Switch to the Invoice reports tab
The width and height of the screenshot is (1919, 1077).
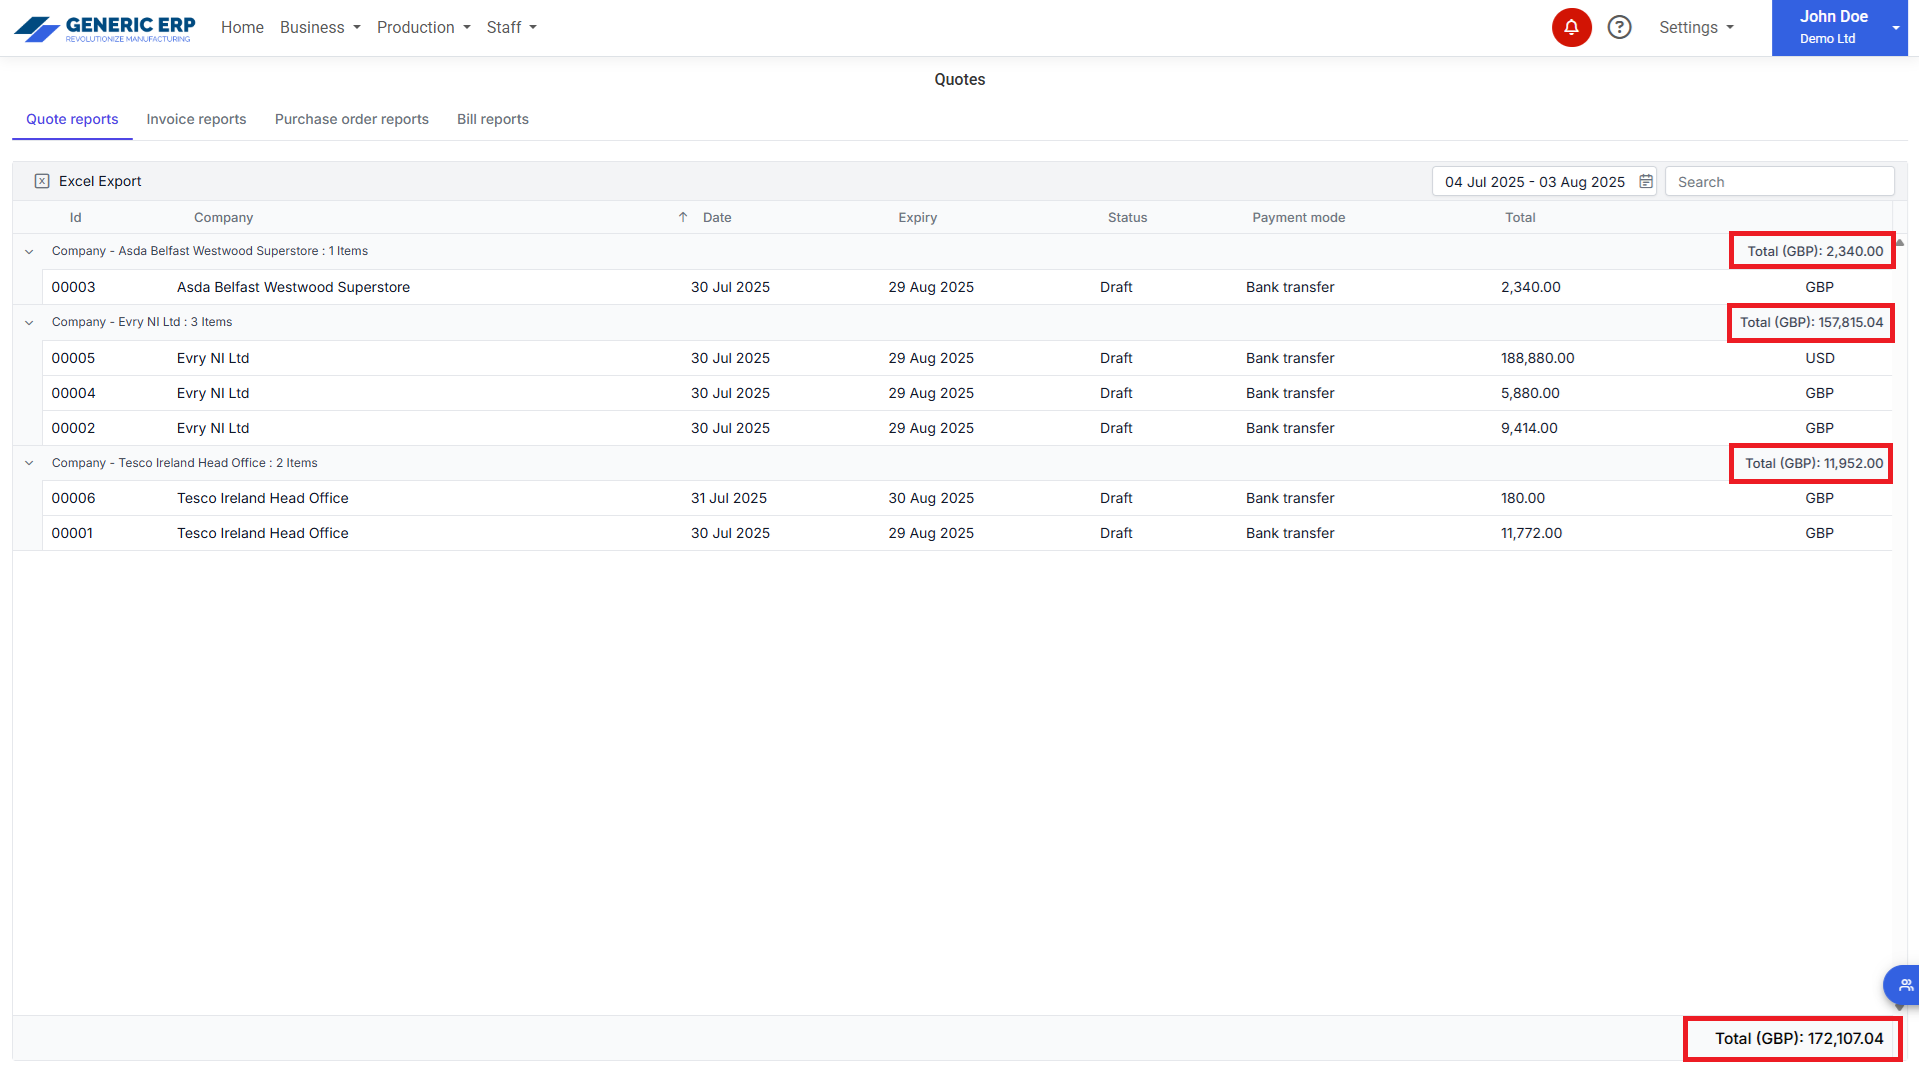(x=196, y=119)
